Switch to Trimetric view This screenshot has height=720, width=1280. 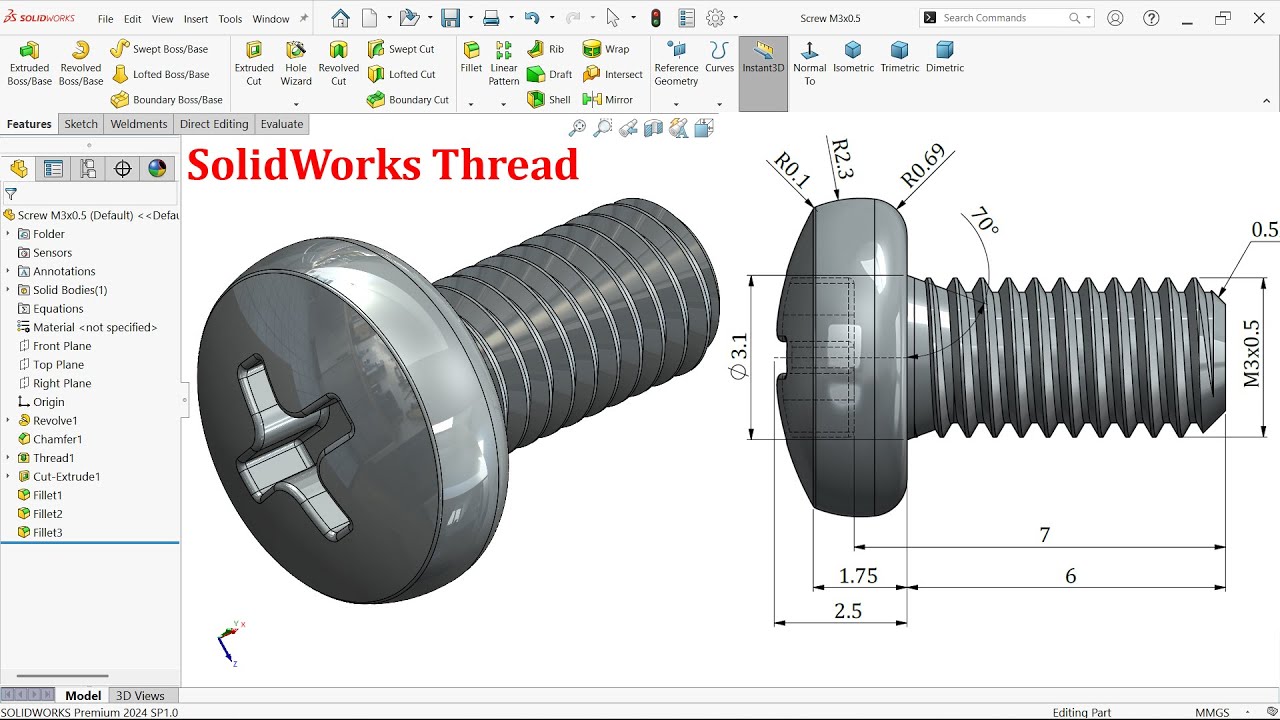click(x=900, y=57)
